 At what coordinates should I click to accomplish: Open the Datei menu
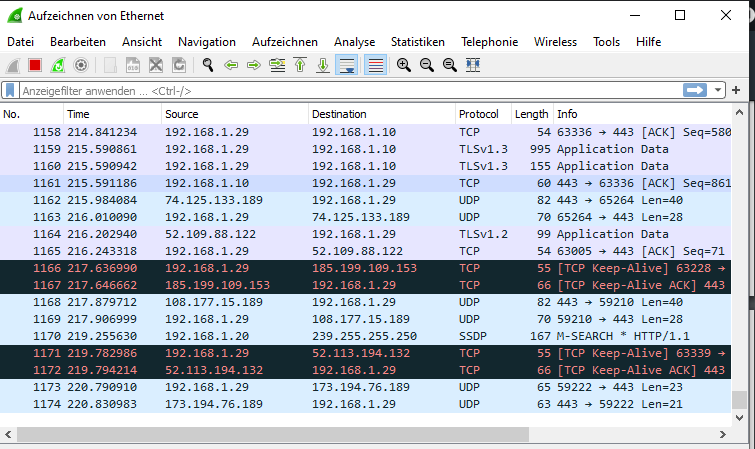20,42
